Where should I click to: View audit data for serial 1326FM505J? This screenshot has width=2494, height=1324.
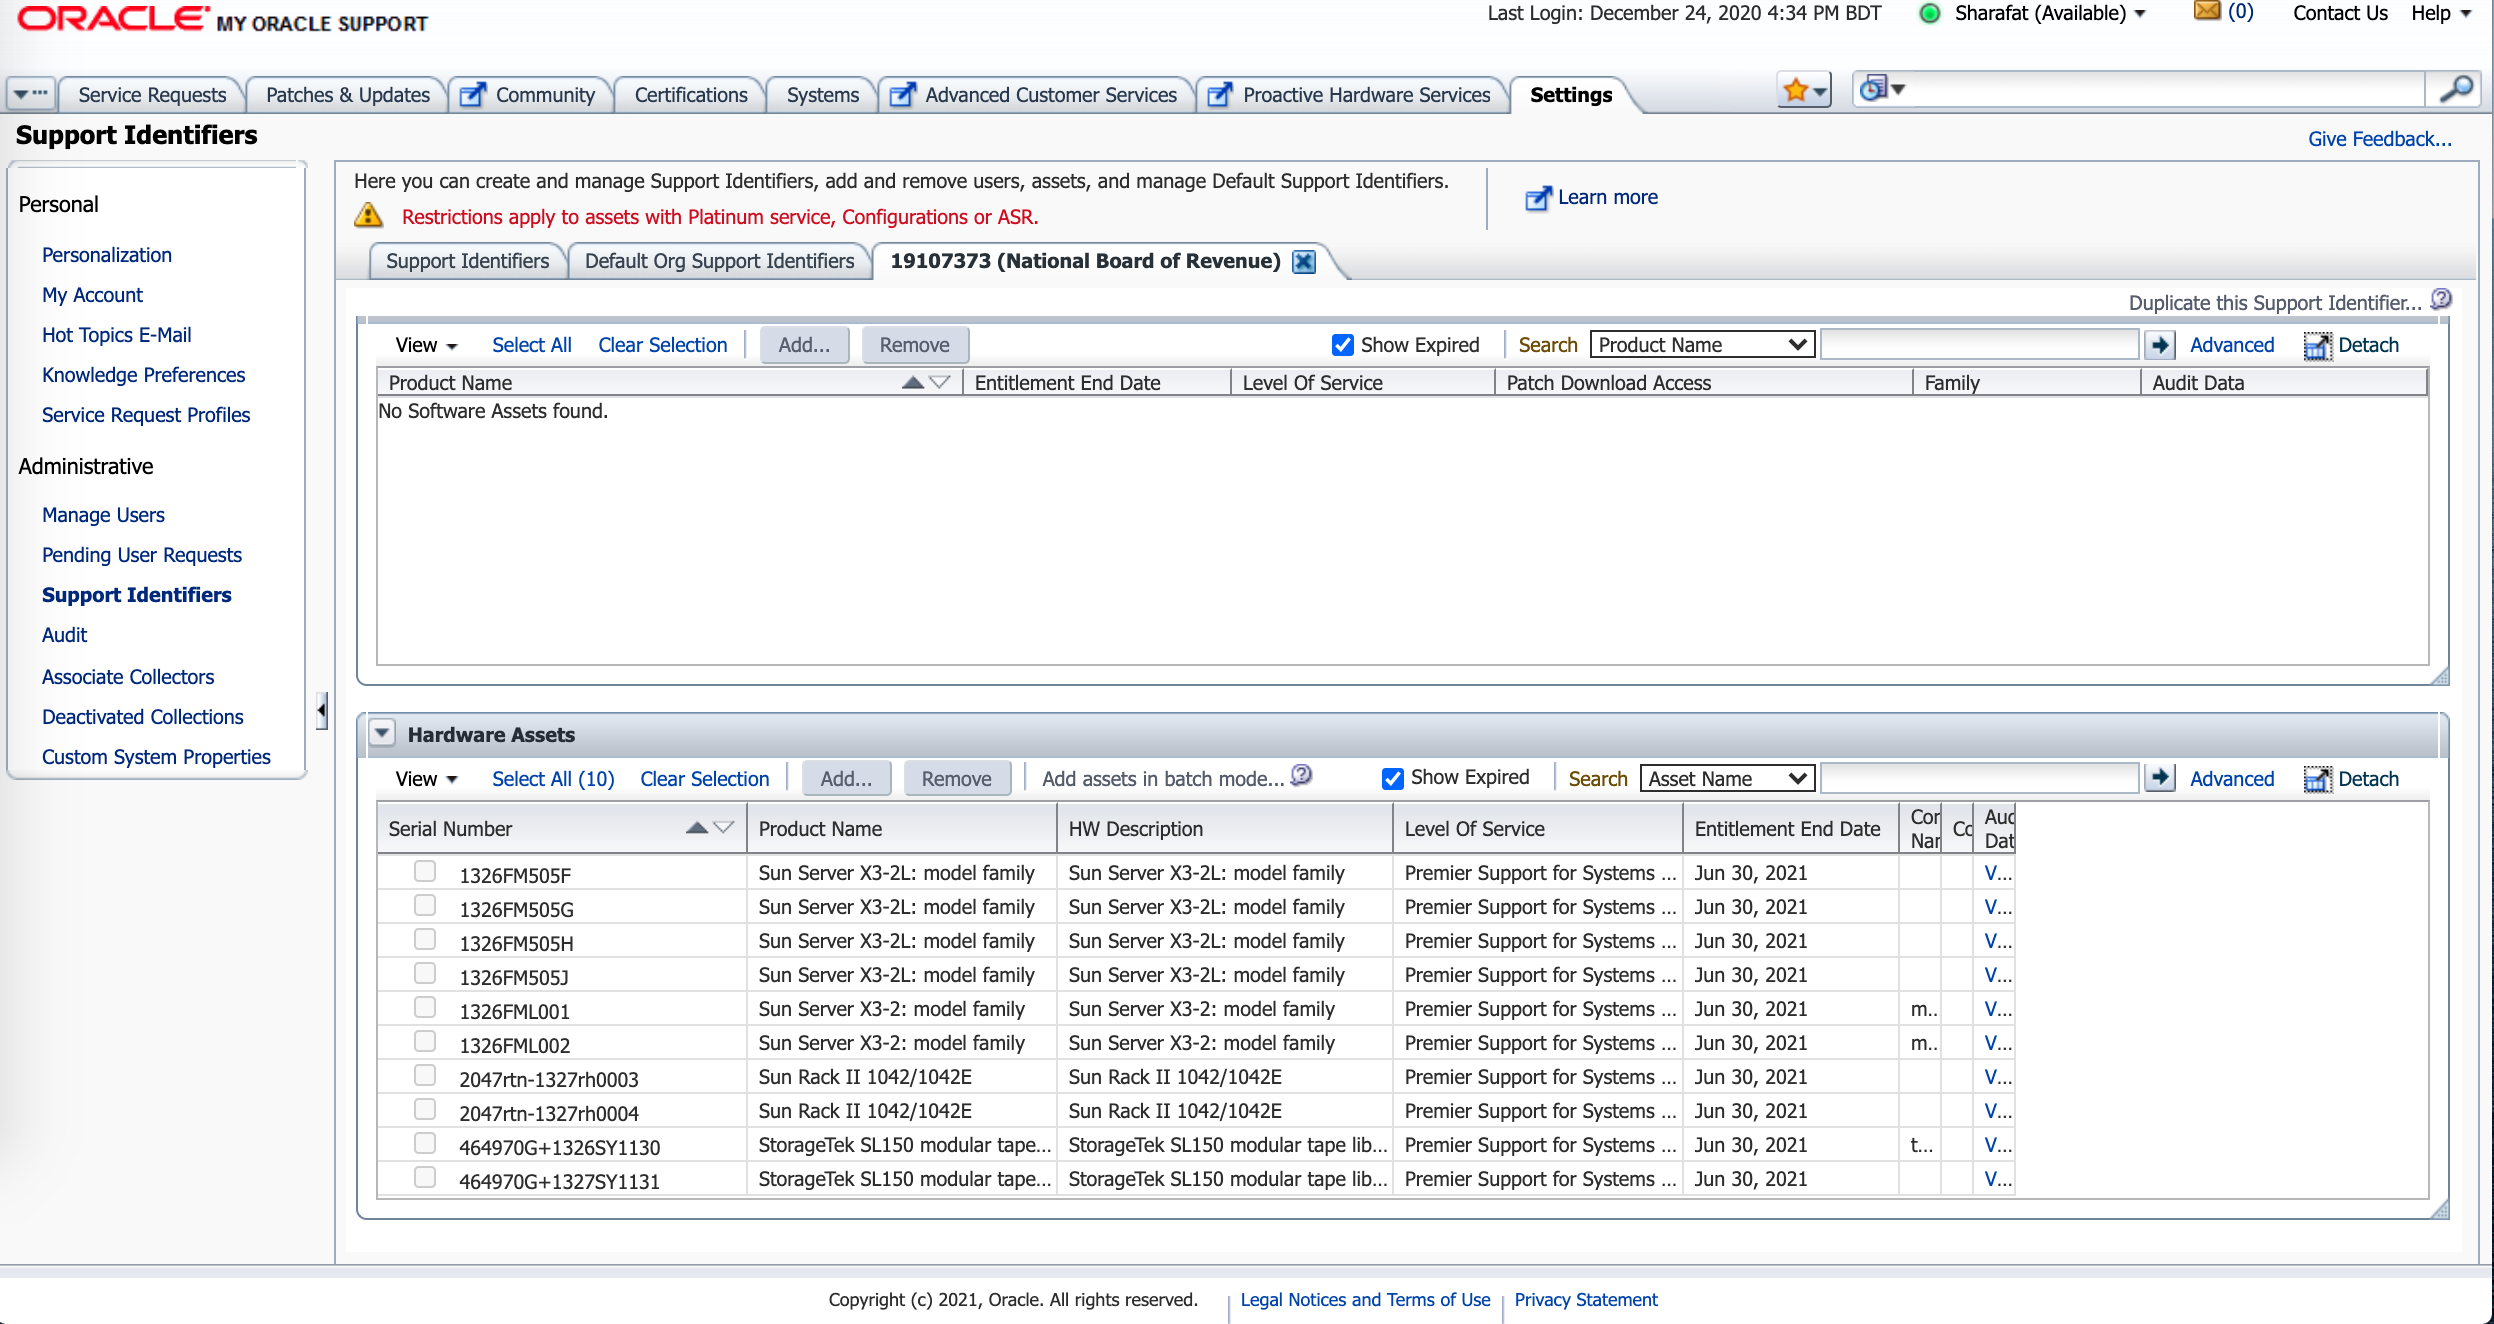click(1997, 975)
